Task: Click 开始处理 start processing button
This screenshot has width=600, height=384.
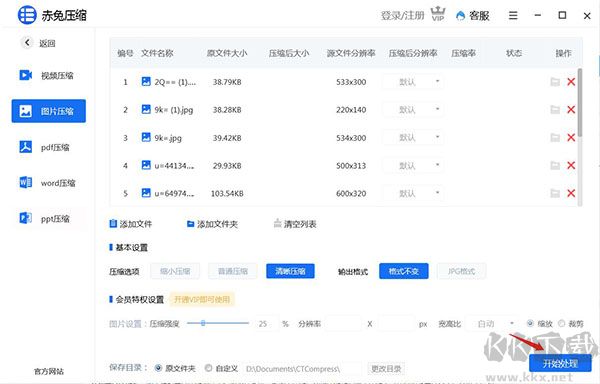Action: click(x=560, y=363)
